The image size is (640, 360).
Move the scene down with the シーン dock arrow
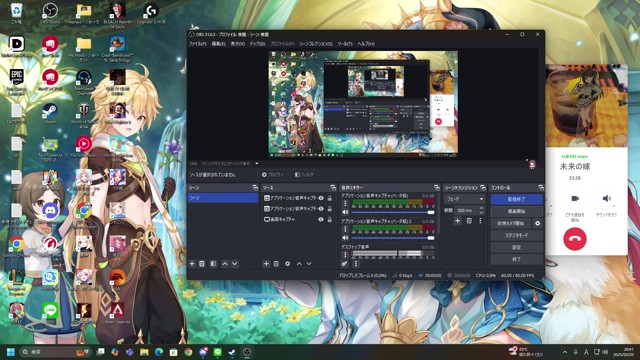235,264
